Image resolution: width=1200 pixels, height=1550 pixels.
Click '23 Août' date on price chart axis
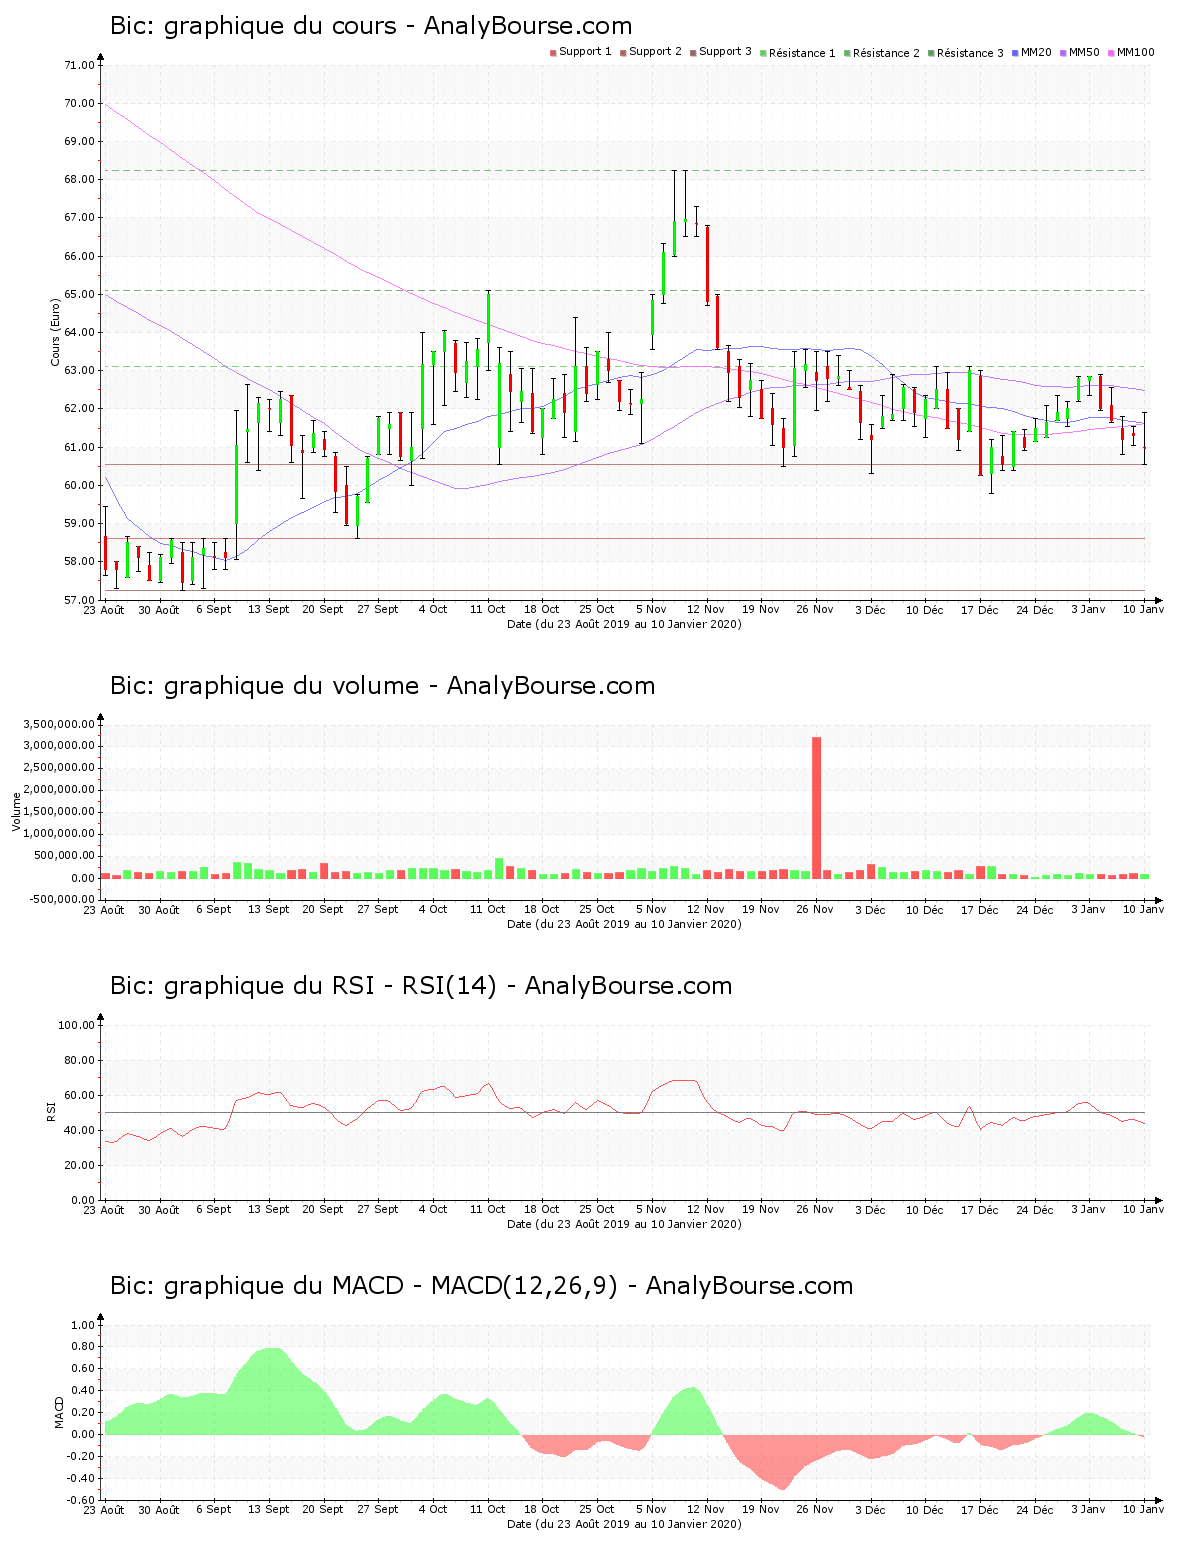104,609
